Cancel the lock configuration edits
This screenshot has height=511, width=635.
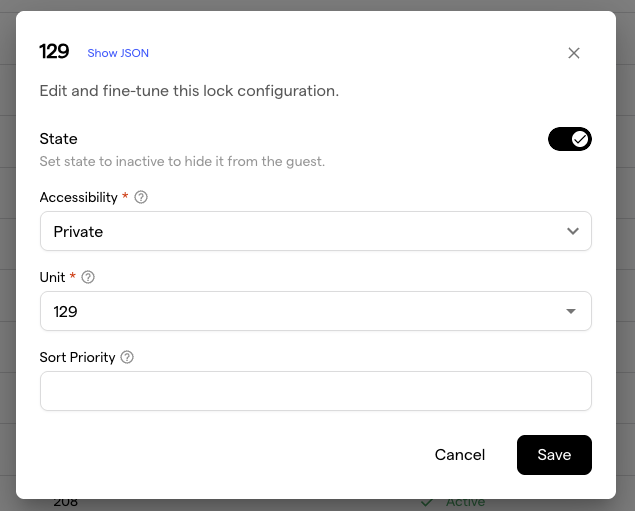(460, 455)
